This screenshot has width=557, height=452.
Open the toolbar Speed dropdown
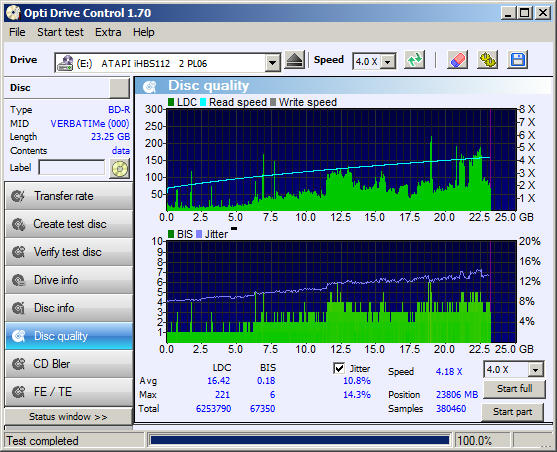[388, 62]
